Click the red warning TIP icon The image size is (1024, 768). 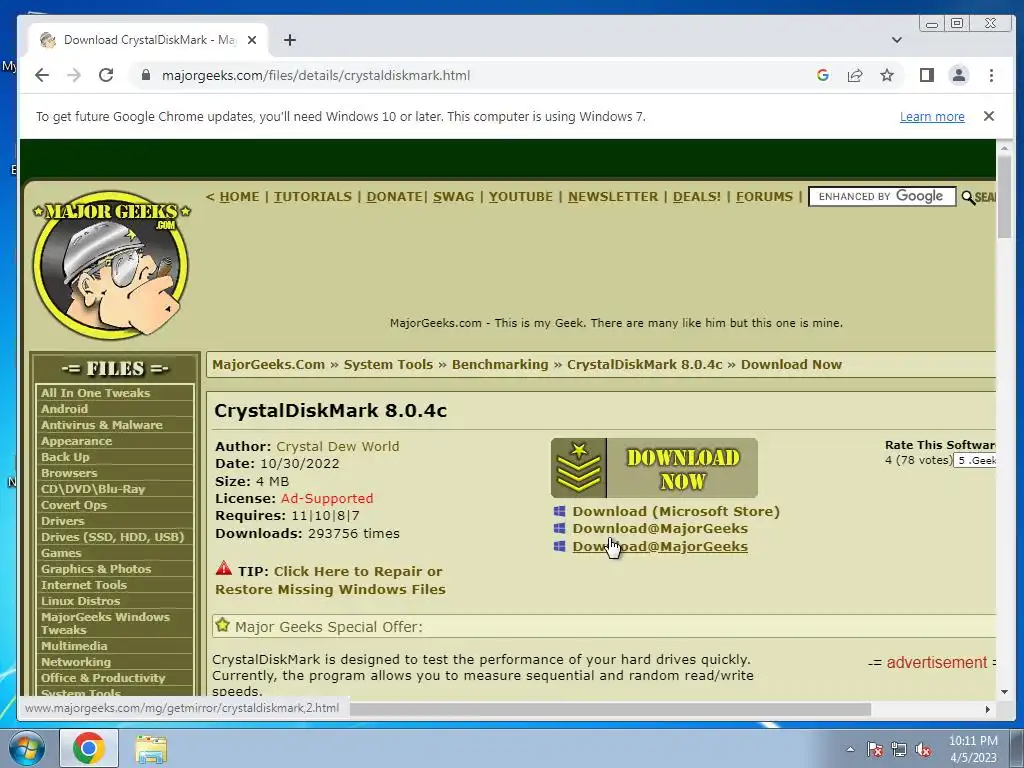click(x=224, y=569)
